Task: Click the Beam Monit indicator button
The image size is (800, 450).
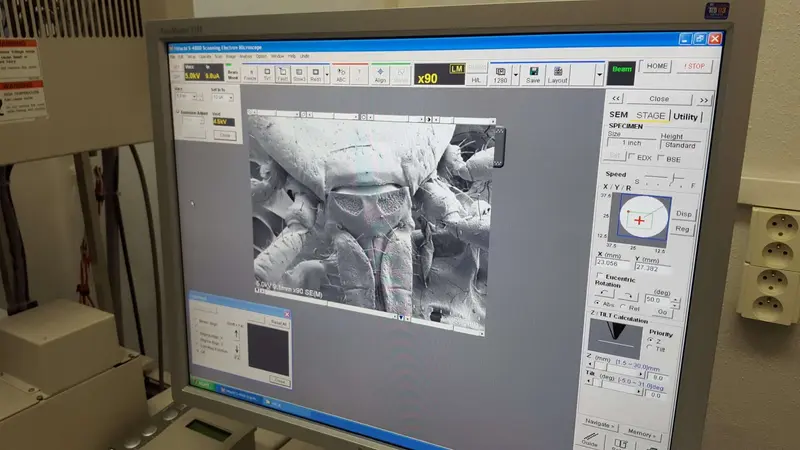Action: pos(233,73)
